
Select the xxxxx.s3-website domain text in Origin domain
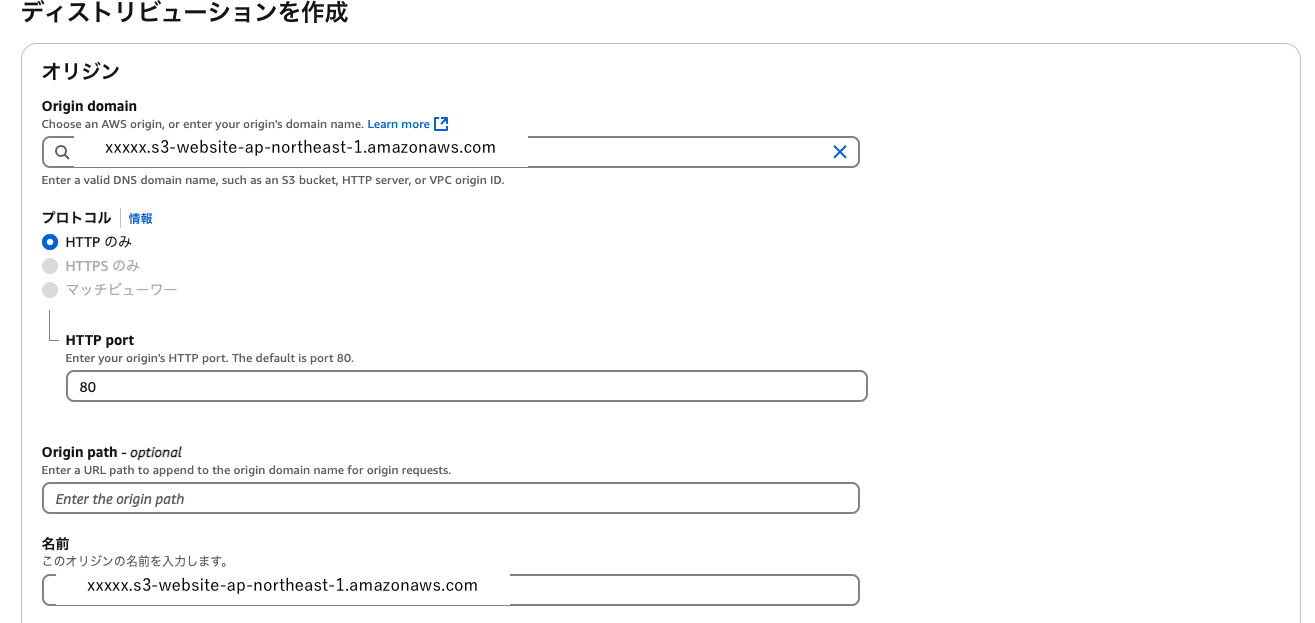(x=299, y=147)
